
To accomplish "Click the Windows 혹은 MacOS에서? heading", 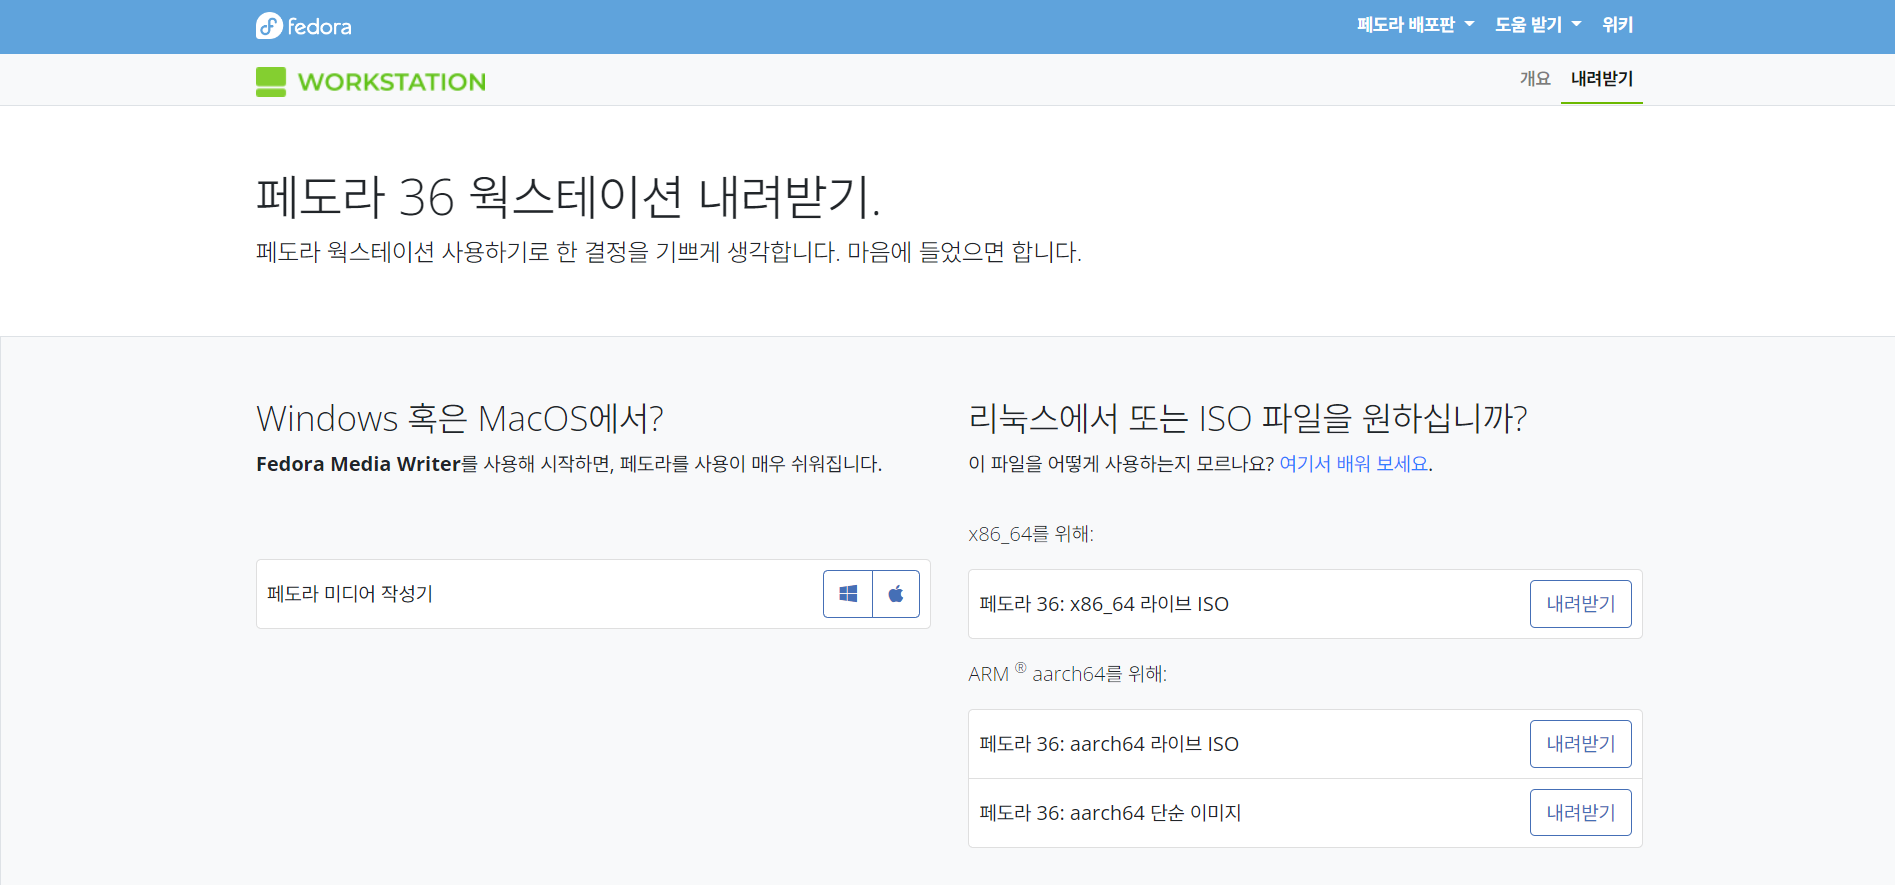I will tap(460, 418).
